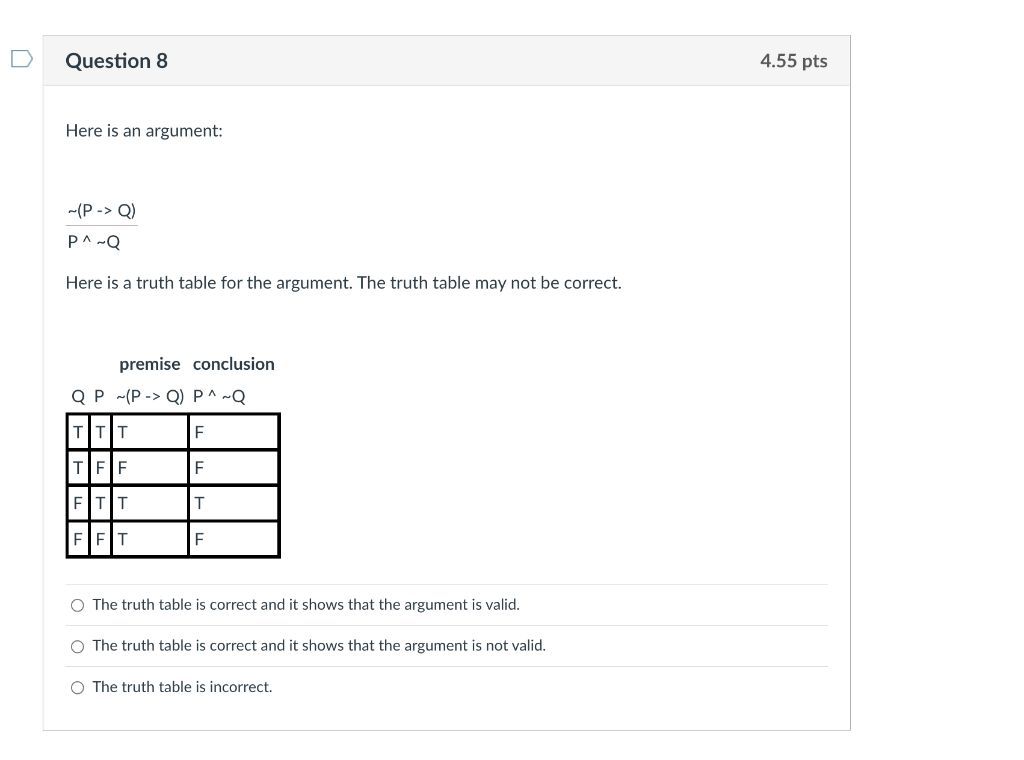Select 'The truth table is correct and valid' option
This screenshot has height=760, width=1024.
pyautogui.click(x=77, y=604)
